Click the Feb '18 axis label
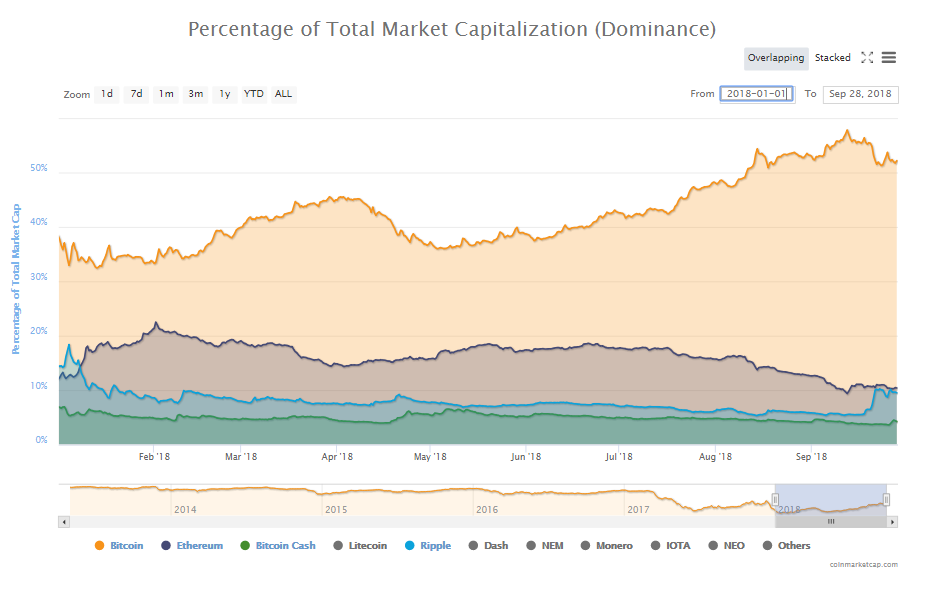The width and height of the screenshot is (950, 589). (x=154, y=457)
